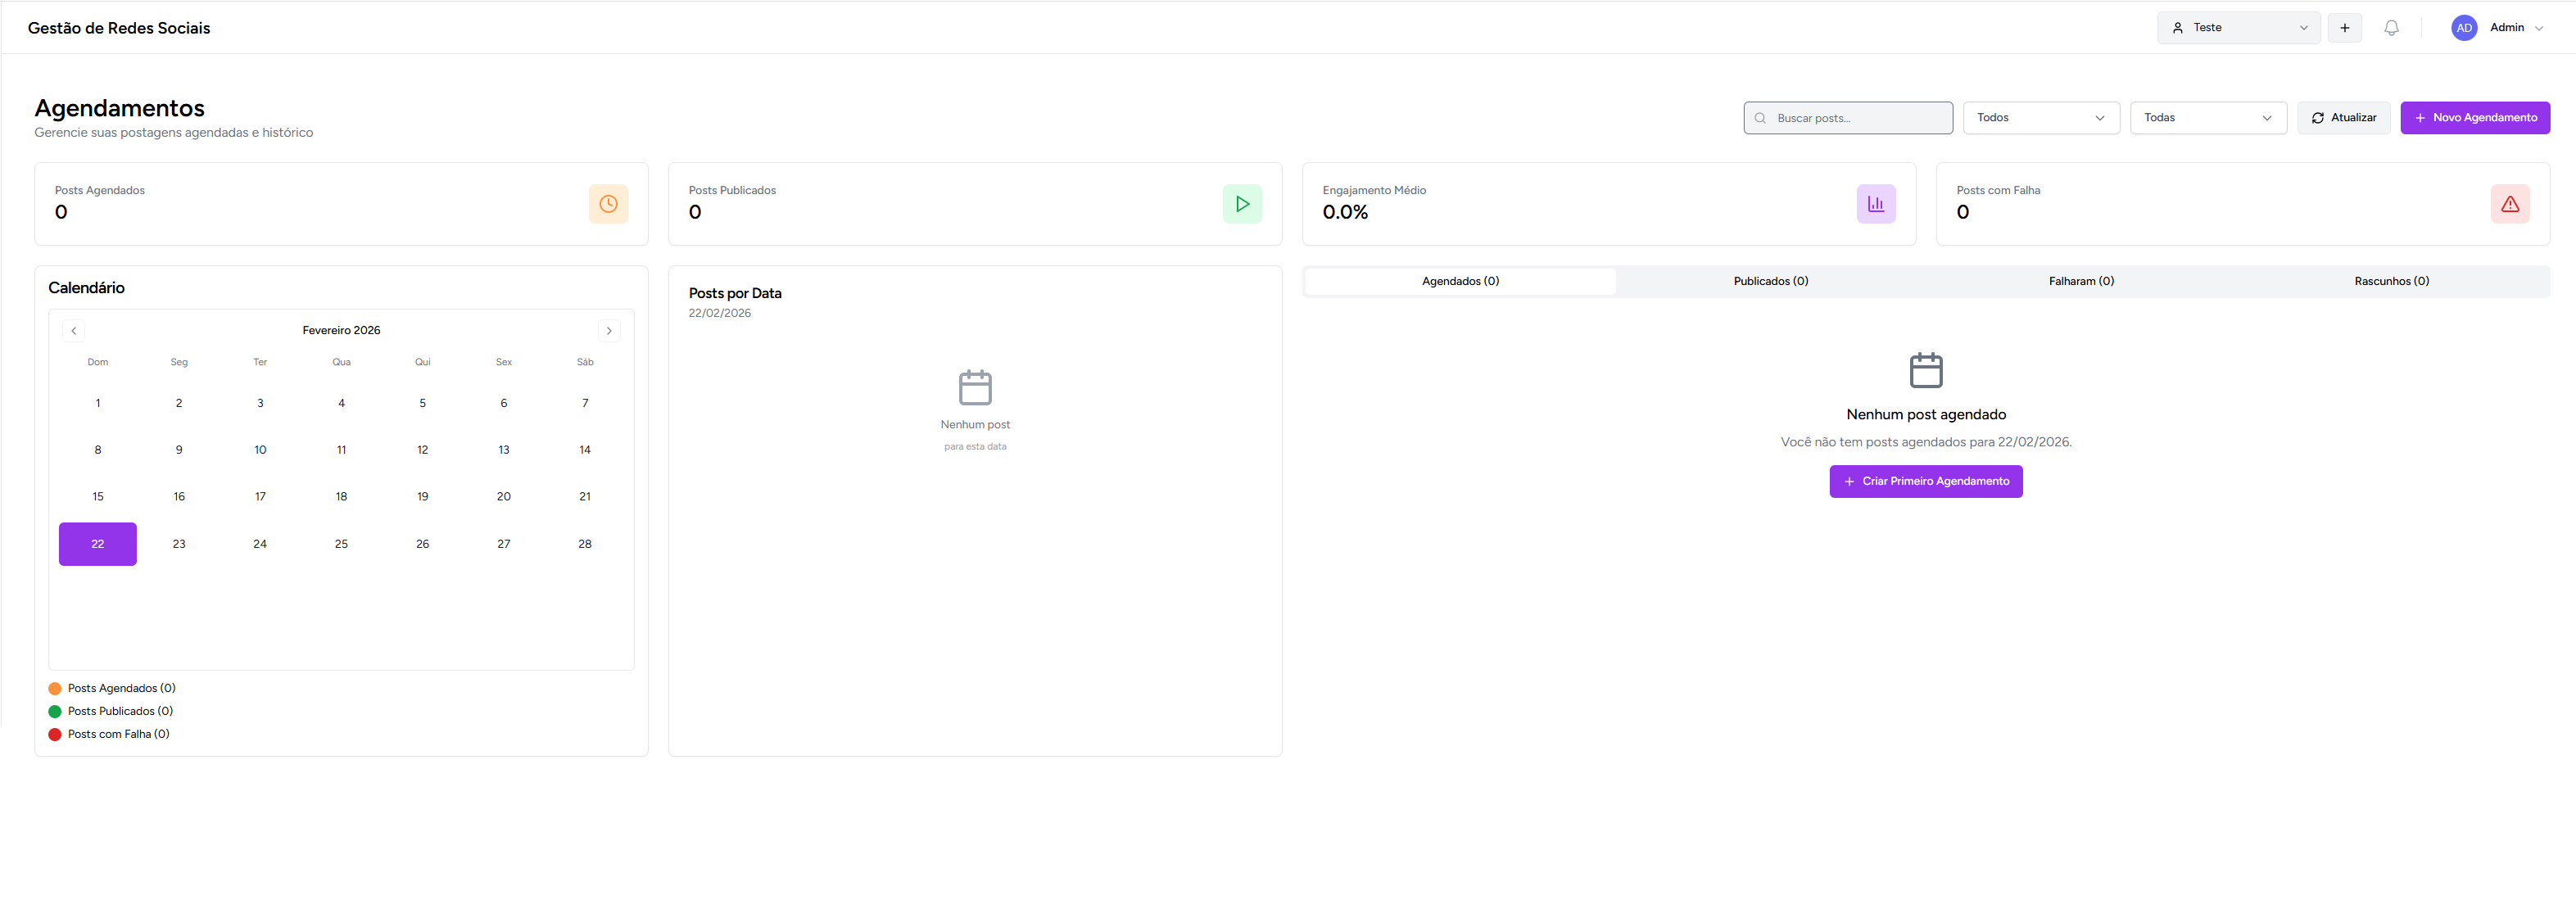Switch to the Rascunhos (0) tab
Image resolution: width=2576 pixels, height=909 pixels.
pyautogui.click(x=2391, y=281)
